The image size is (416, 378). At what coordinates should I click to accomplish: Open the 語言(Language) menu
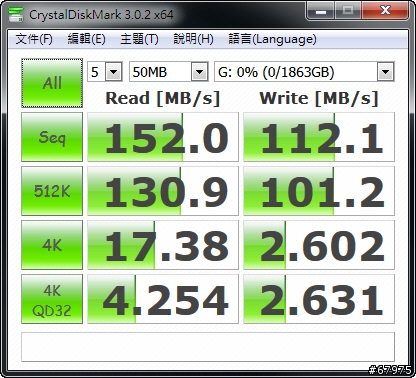[x=272, y=39]
